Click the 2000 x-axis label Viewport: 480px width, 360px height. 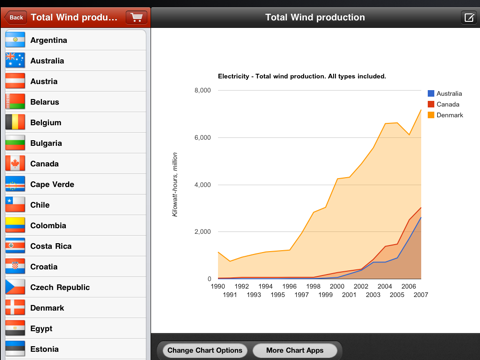[337, 286]
